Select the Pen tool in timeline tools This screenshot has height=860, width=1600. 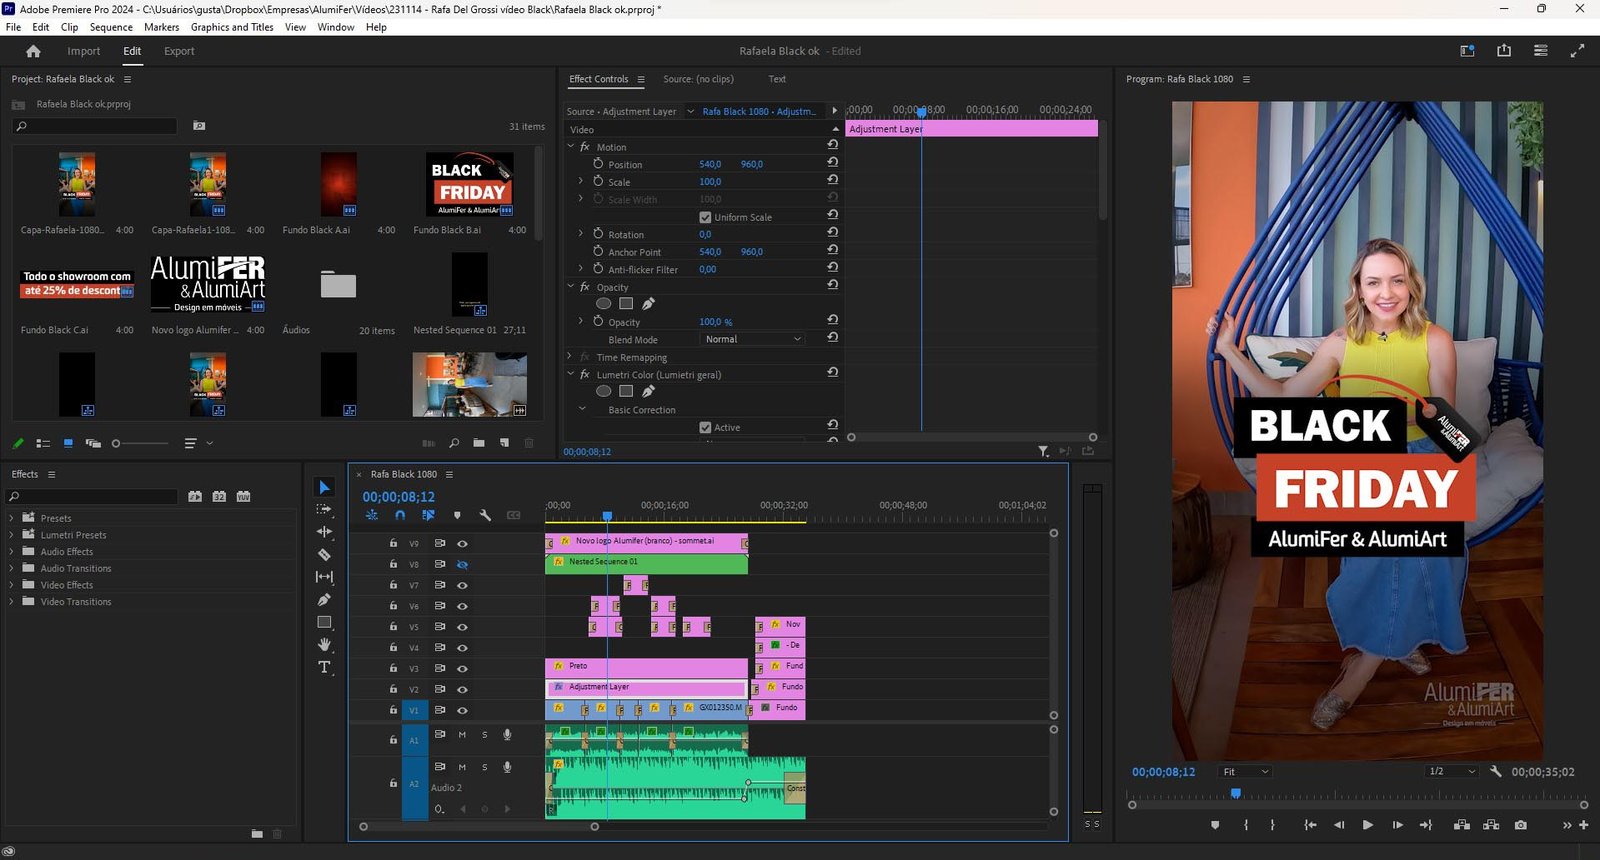(x=324, y=600)
